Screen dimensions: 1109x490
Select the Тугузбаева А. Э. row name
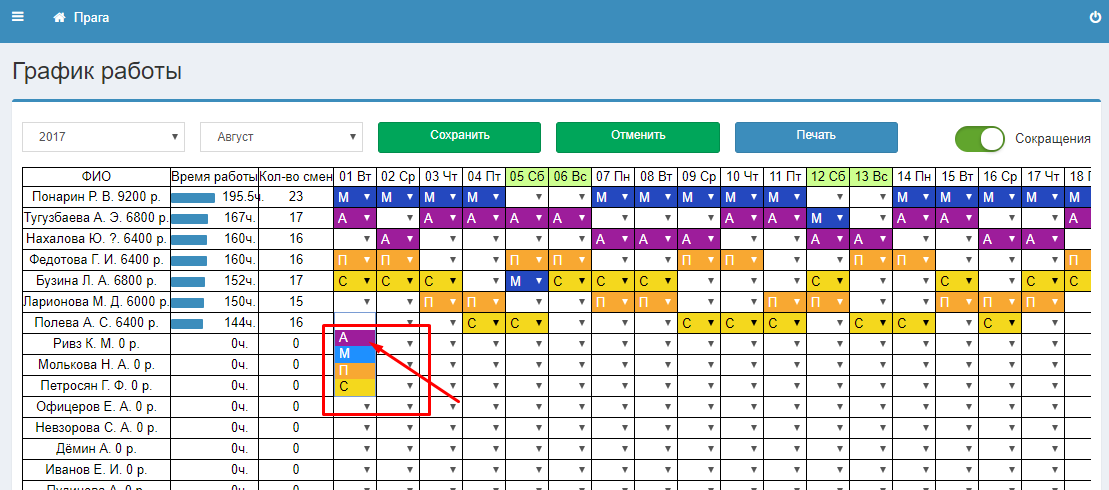96,218
